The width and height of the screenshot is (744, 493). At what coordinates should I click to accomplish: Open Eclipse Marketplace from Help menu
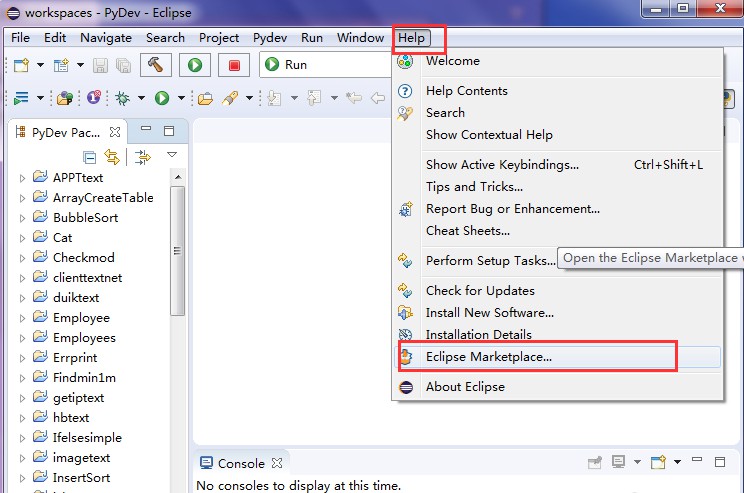(x=558, y=357)
